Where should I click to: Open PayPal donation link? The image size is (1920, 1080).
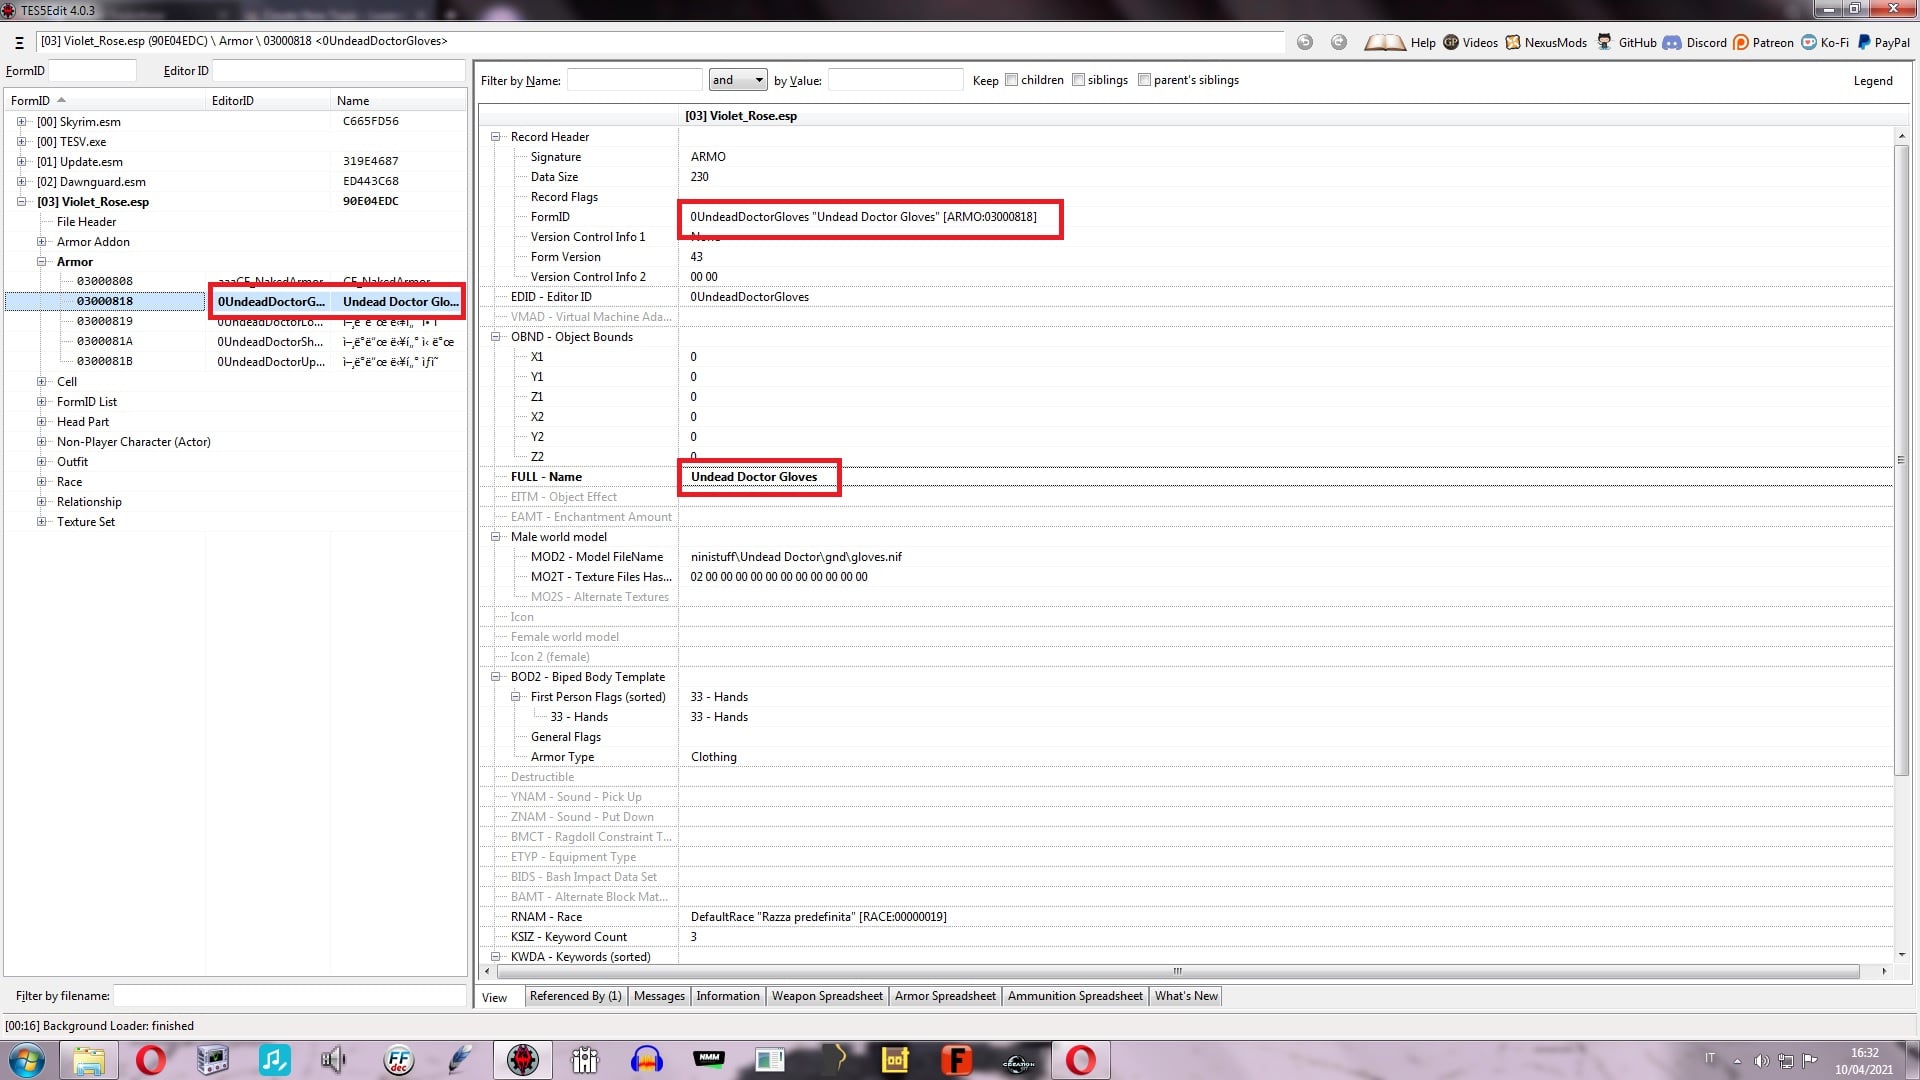click(x=1884, y=42)
